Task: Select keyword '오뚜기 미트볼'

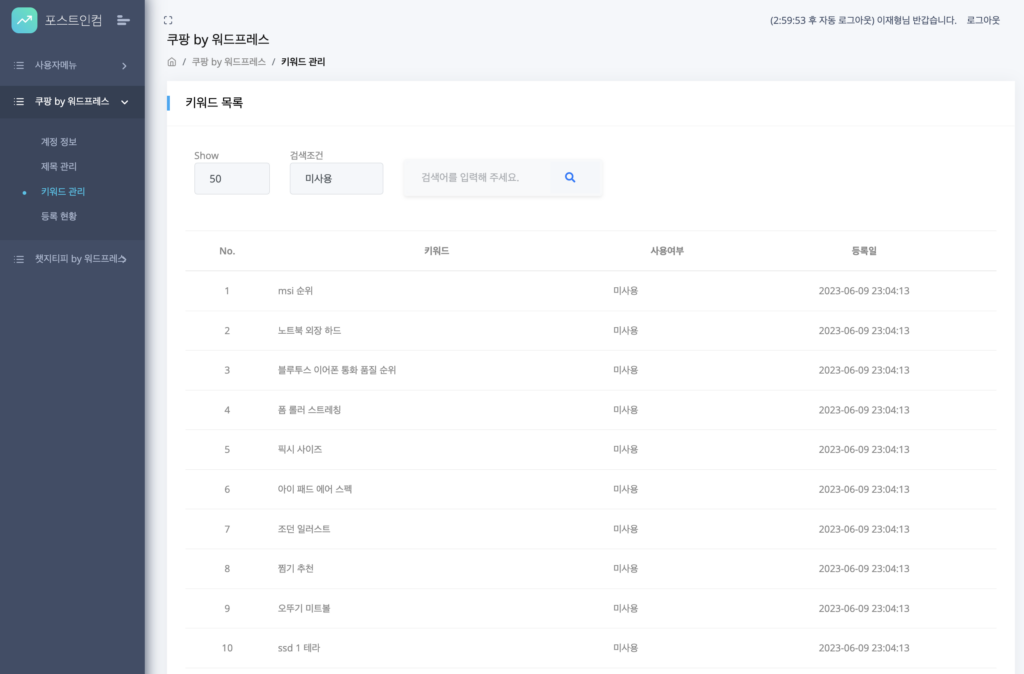Action: coord(304,608)
